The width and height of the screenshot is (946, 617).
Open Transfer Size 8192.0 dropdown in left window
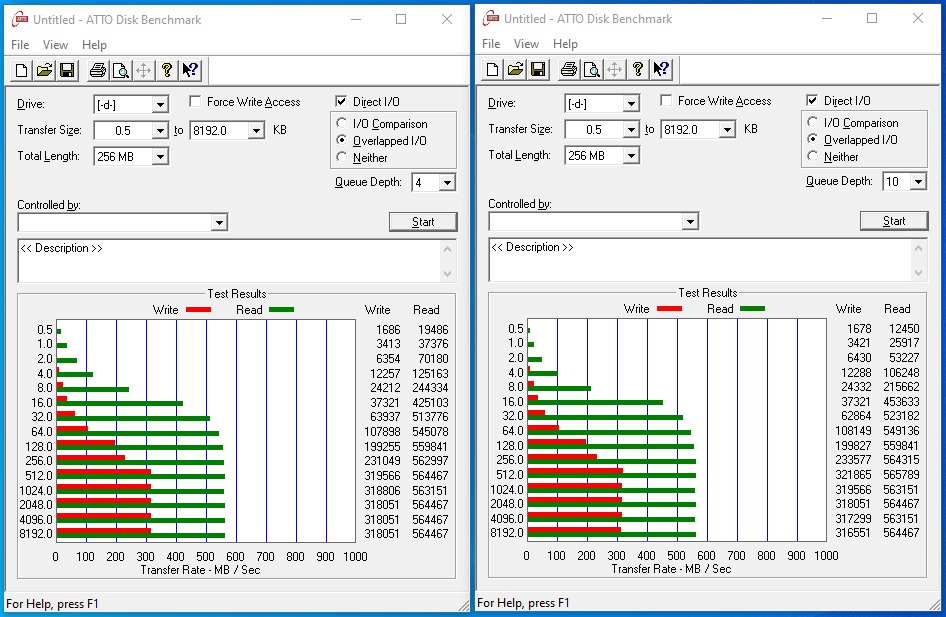(256, 130)
